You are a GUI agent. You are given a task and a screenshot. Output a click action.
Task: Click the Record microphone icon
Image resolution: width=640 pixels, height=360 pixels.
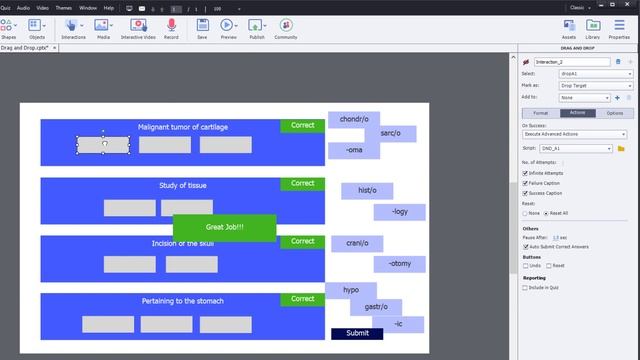(x=171, y=25)
